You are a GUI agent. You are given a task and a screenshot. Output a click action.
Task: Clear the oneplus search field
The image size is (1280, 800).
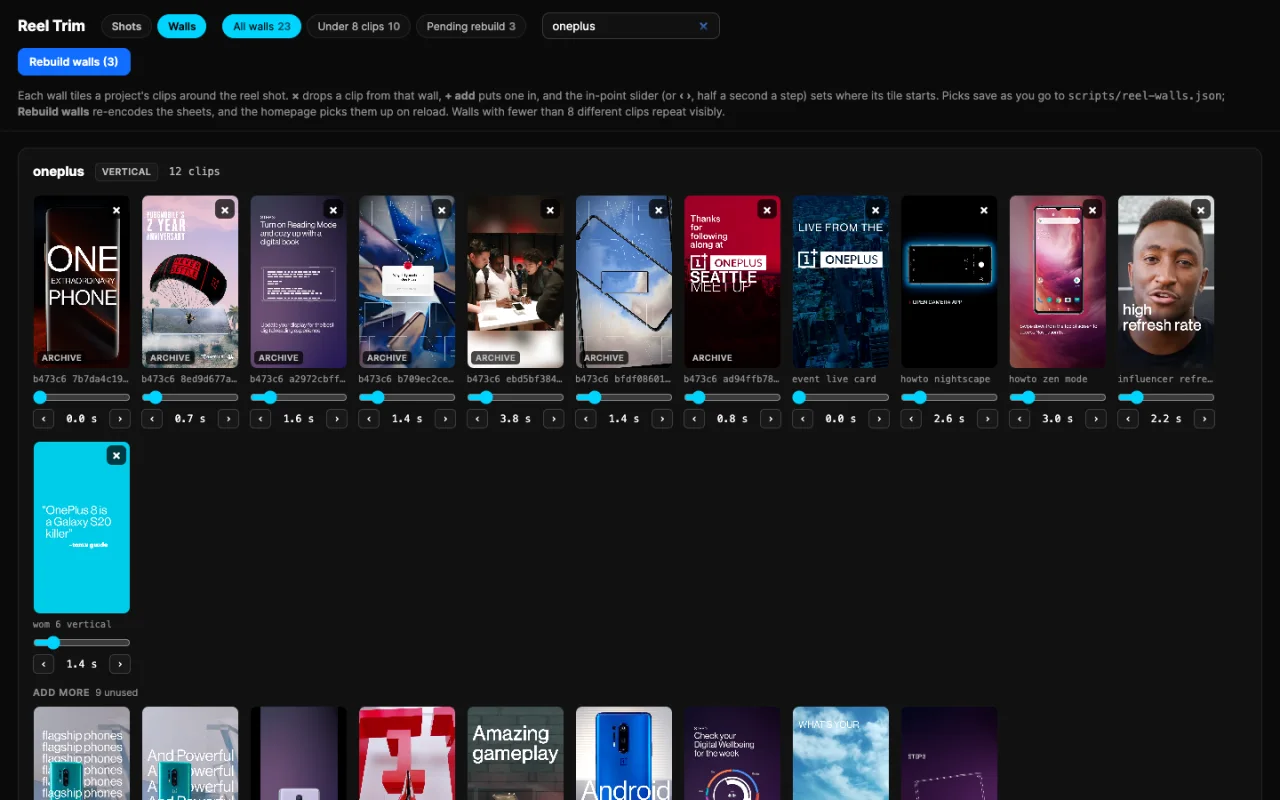[x=703, y=26]
